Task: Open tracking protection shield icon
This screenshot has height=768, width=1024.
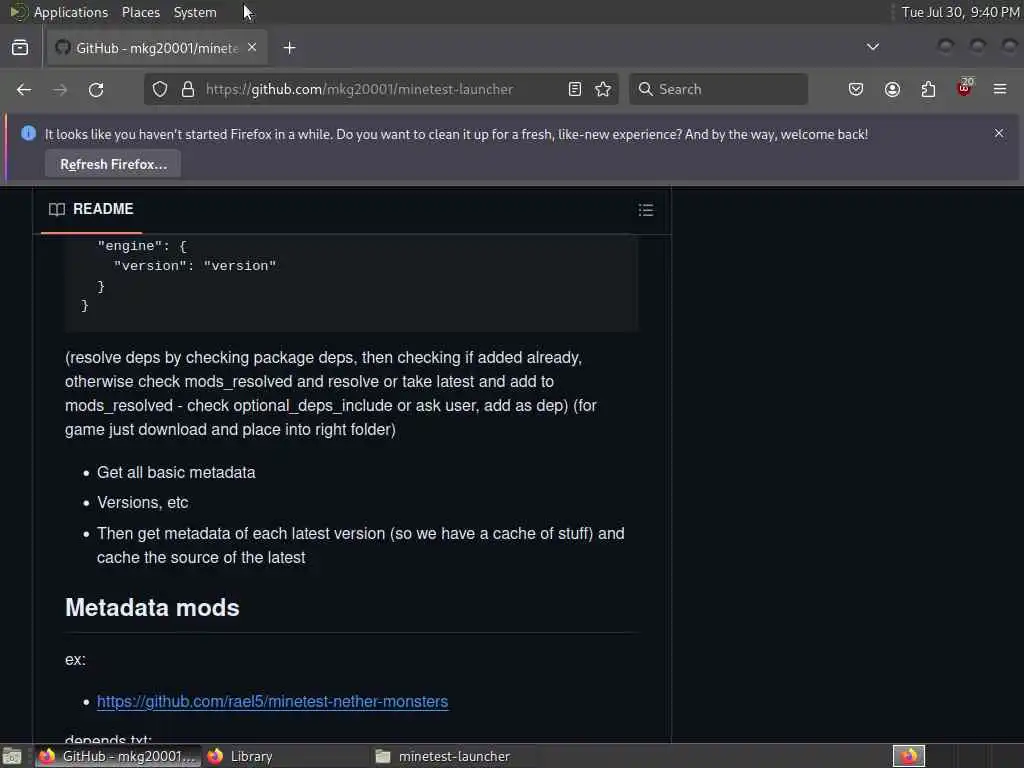Action: (x=160, y=89)
